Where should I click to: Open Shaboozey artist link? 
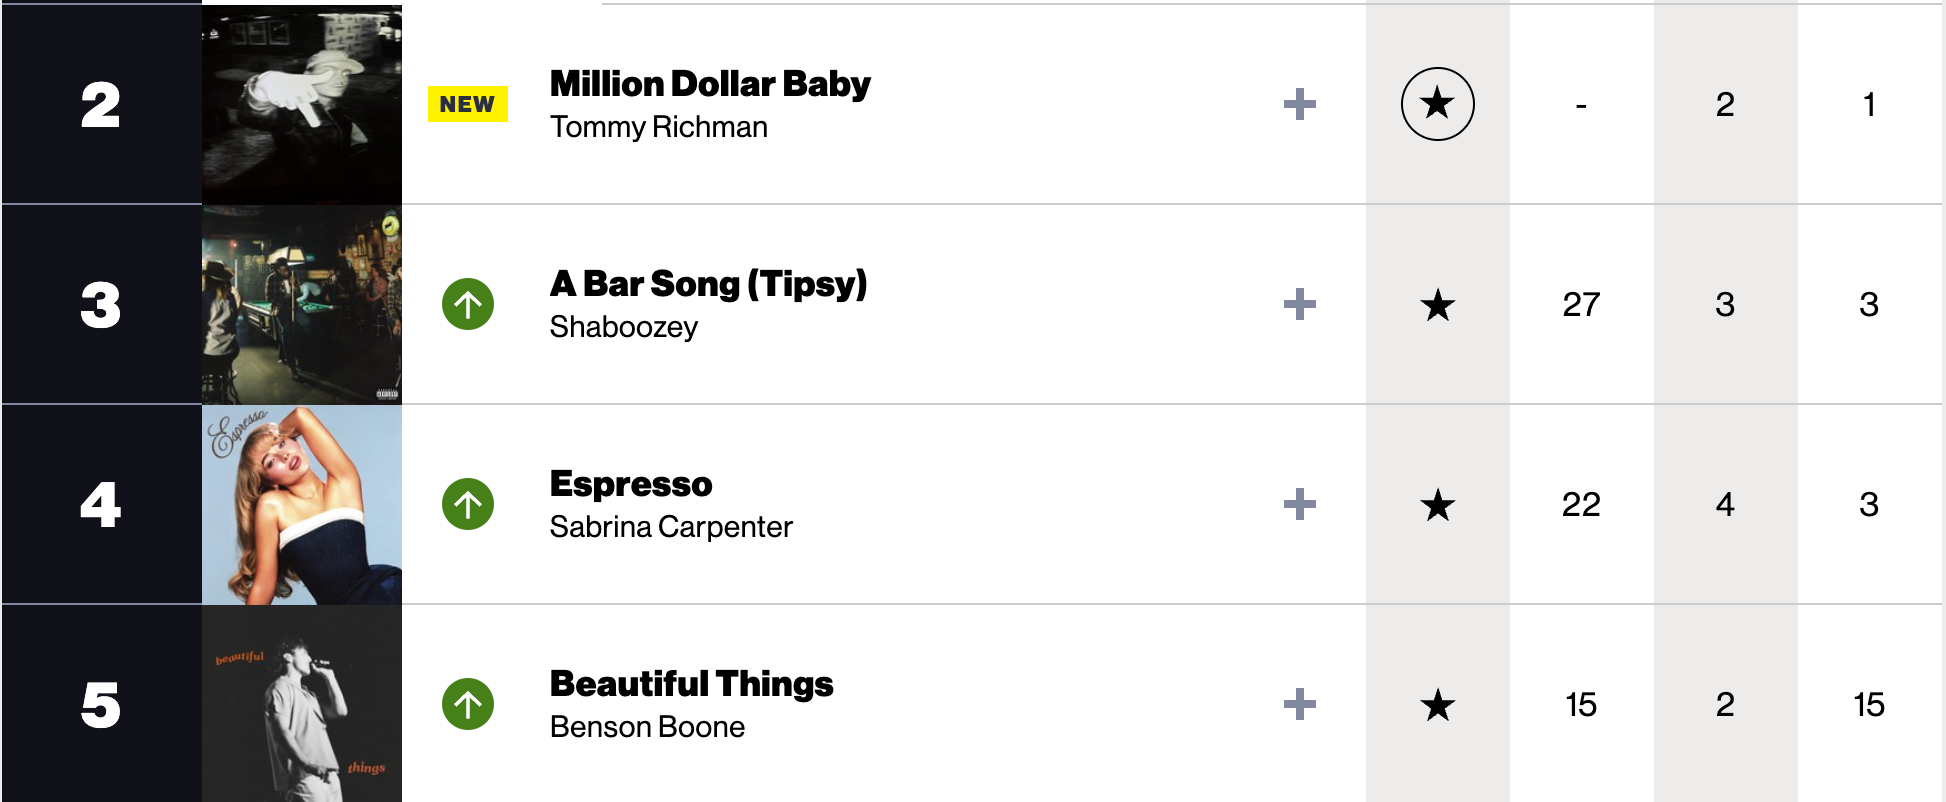click(624, 327)
